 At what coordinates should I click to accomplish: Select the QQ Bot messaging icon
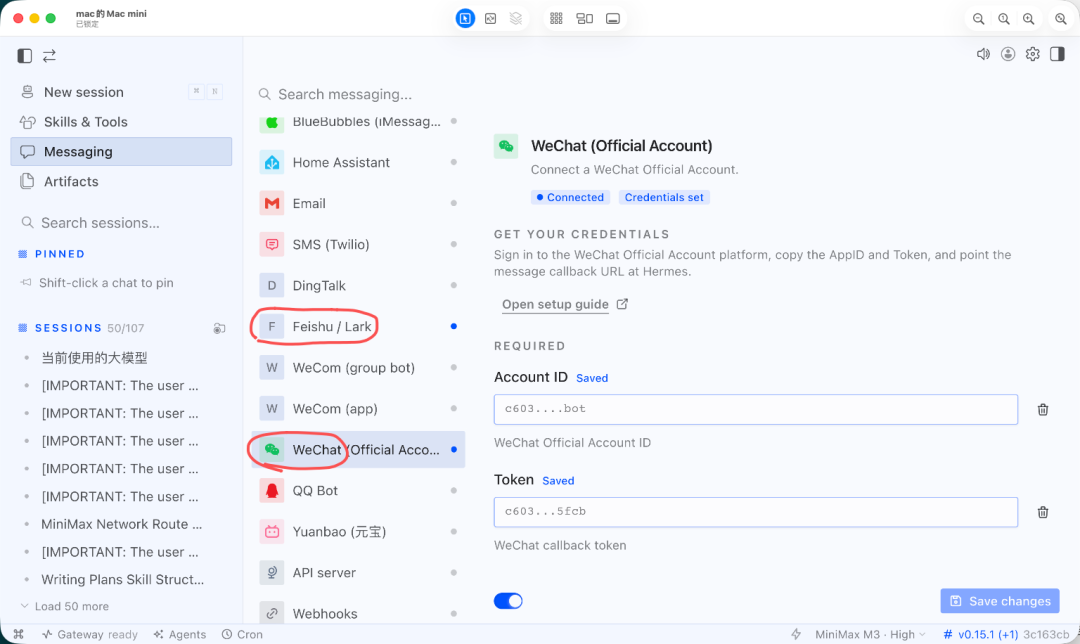click(272, 490)
